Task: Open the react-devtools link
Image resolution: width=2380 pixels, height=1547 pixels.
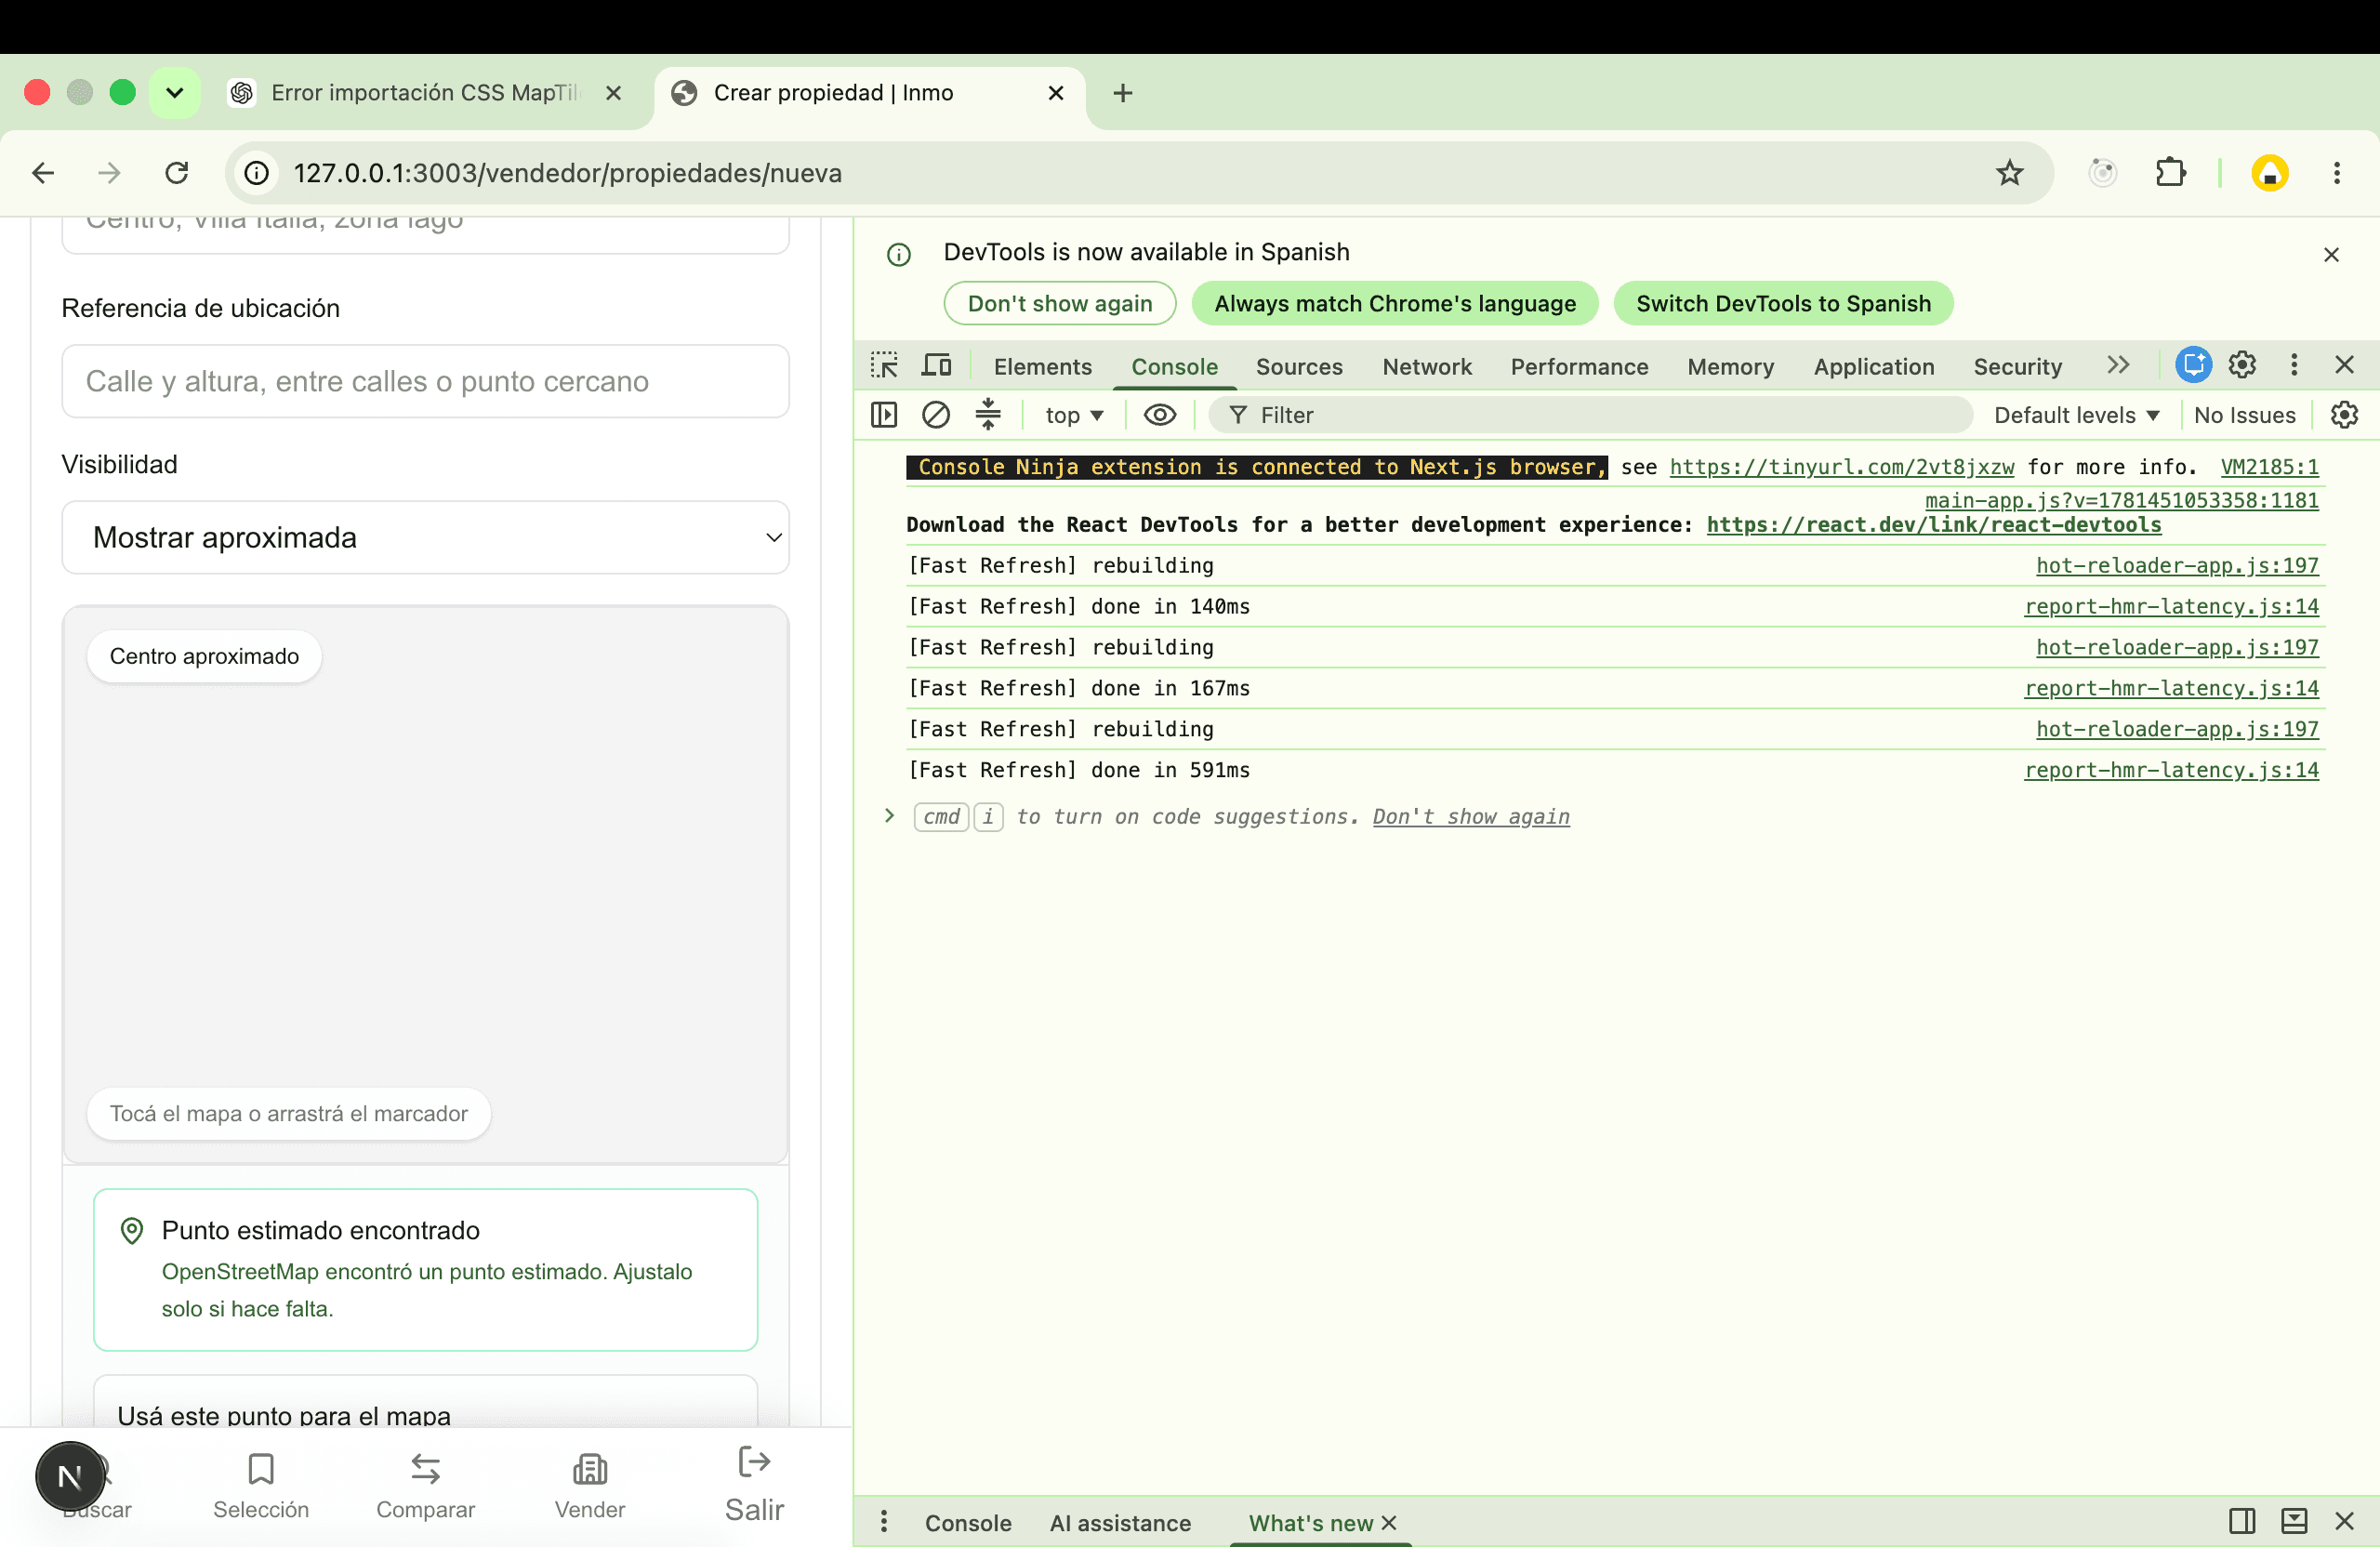Action: pyautogui.click(x=1933, y=525)
